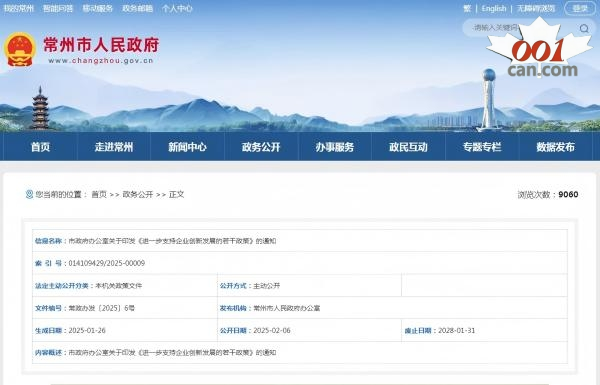Click the 我的常州 top link
Screen dimensions: 600x385
pos(18,8)
